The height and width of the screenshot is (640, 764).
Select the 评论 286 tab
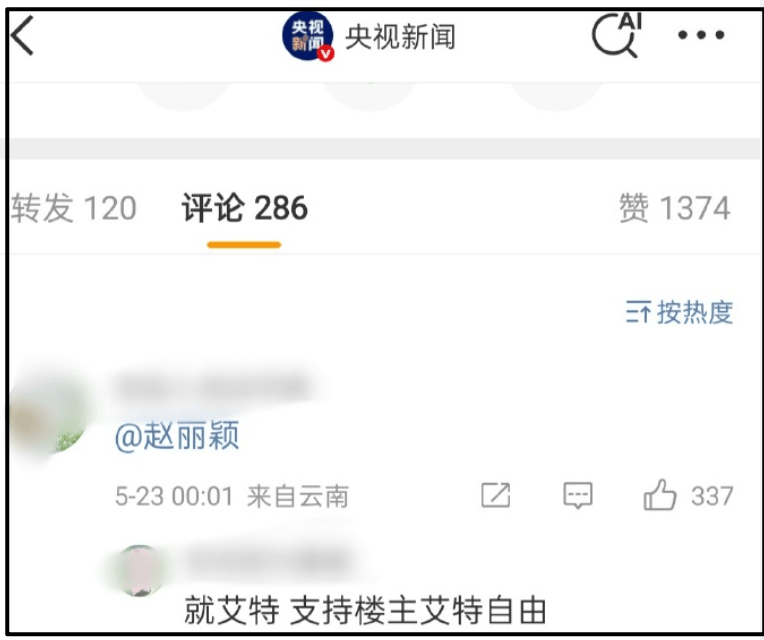pyautogui.click(x=245, y=208)
